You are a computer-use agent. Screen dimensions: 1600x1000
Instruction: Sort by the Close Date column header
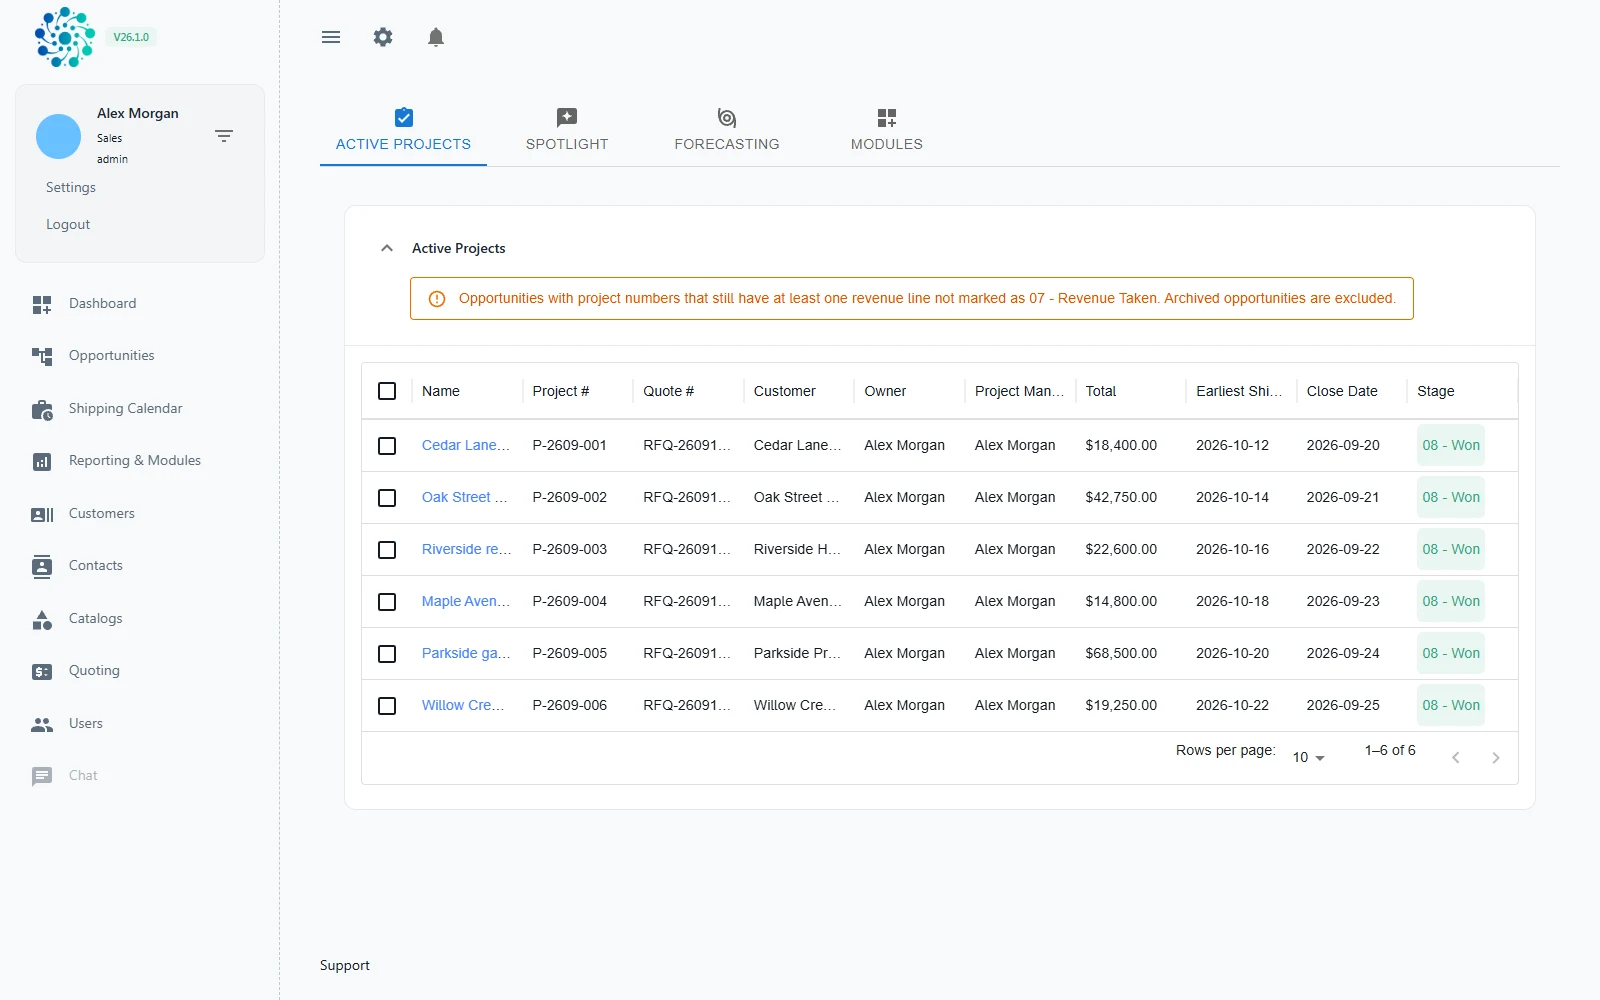tap(1342, 391)
